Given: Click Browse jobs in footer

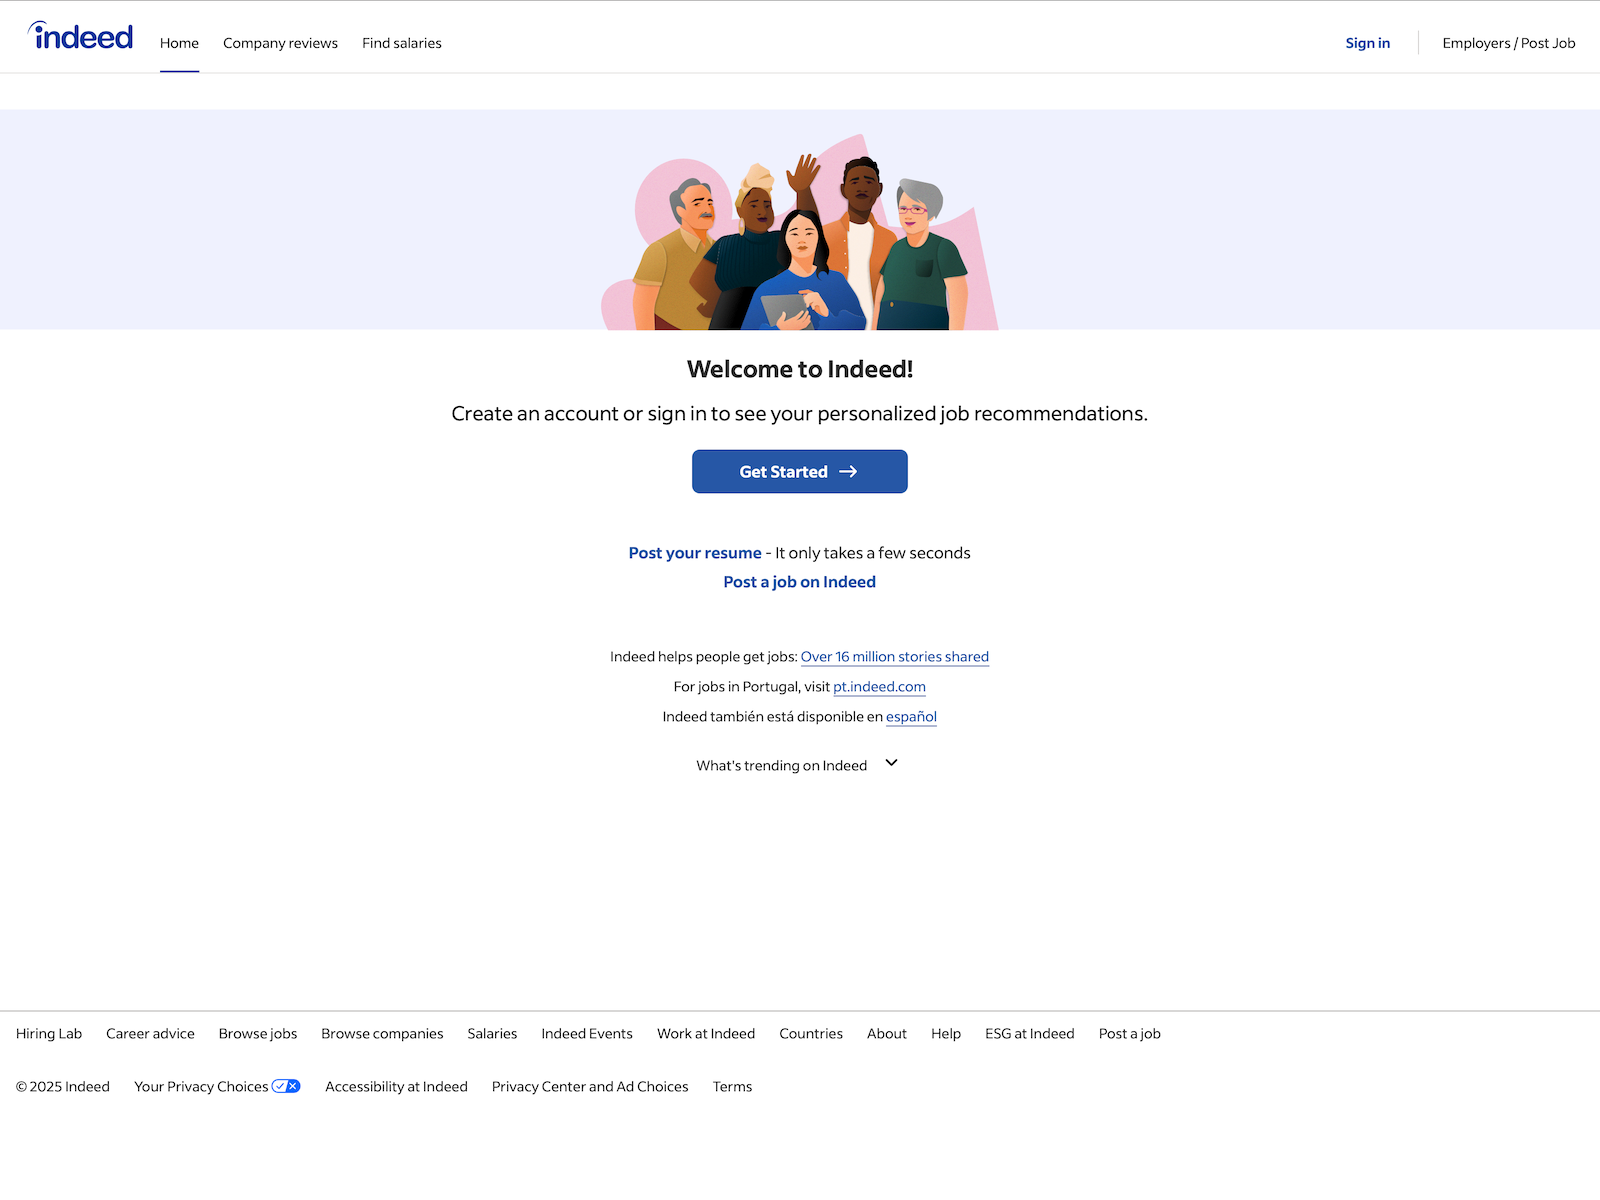Looking at the screenshot, I should [x=258, y=1034].
